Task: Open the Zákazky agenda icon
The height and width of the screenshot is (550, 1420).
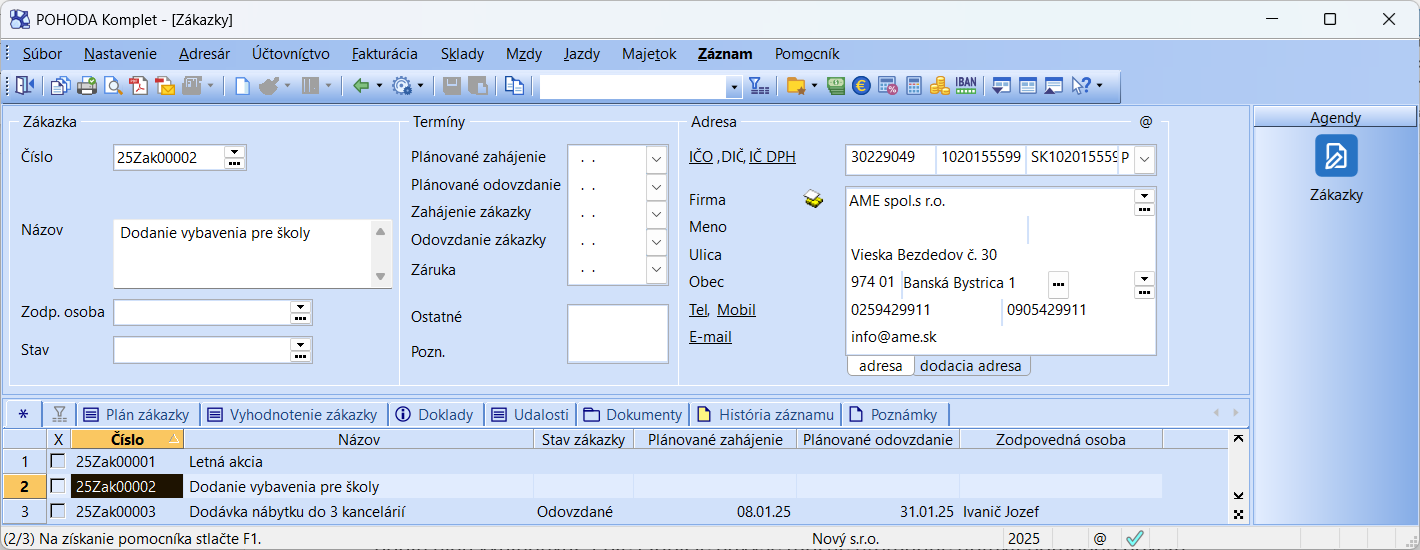Action: [1336, 157]
